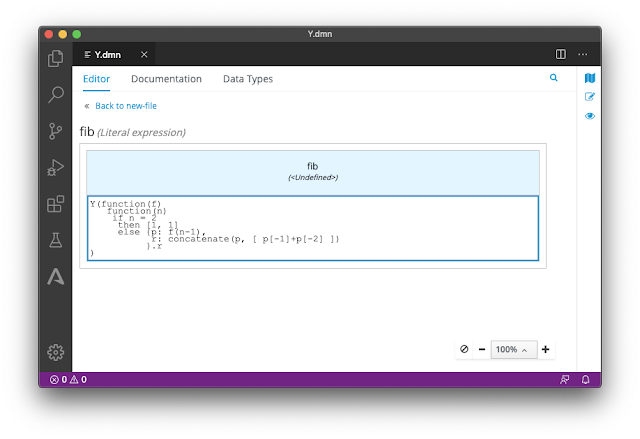Increase zoom with the plus button

(545, 349)
